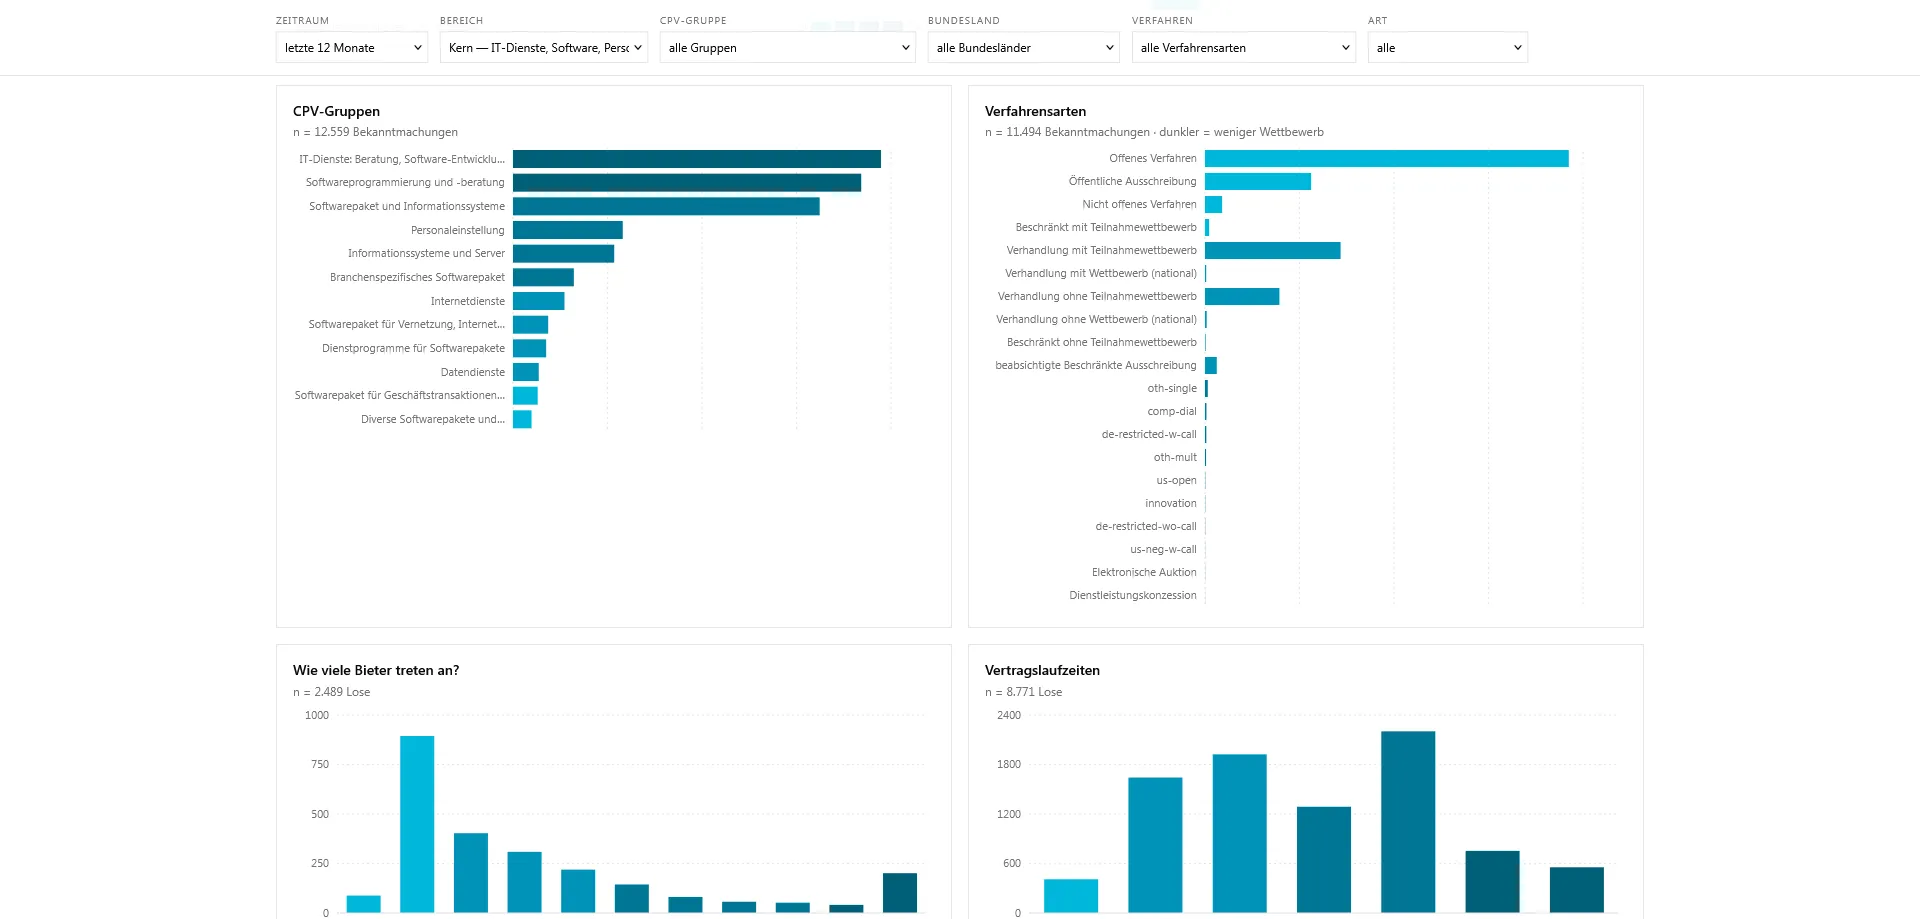
Task: Open the Bereich dropdown showing 'Kern — IT-Dienste'
Action: (544, 47)
